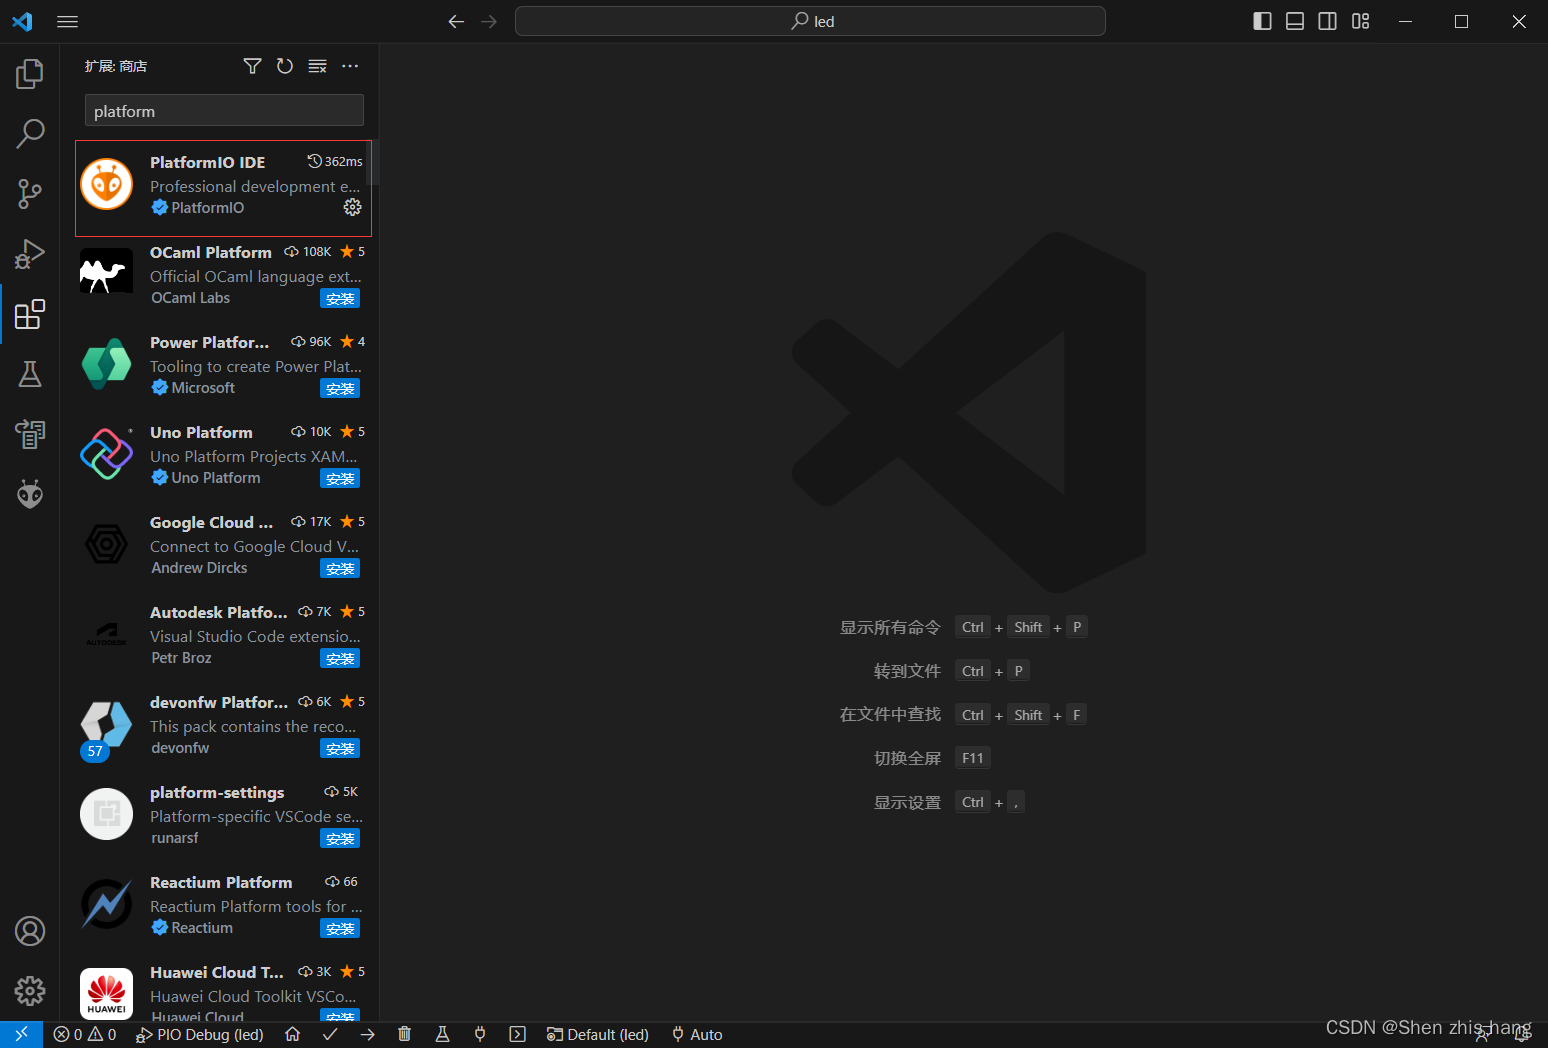Open PlatformIO Serial Monitor plug icon

point(480,1034)
